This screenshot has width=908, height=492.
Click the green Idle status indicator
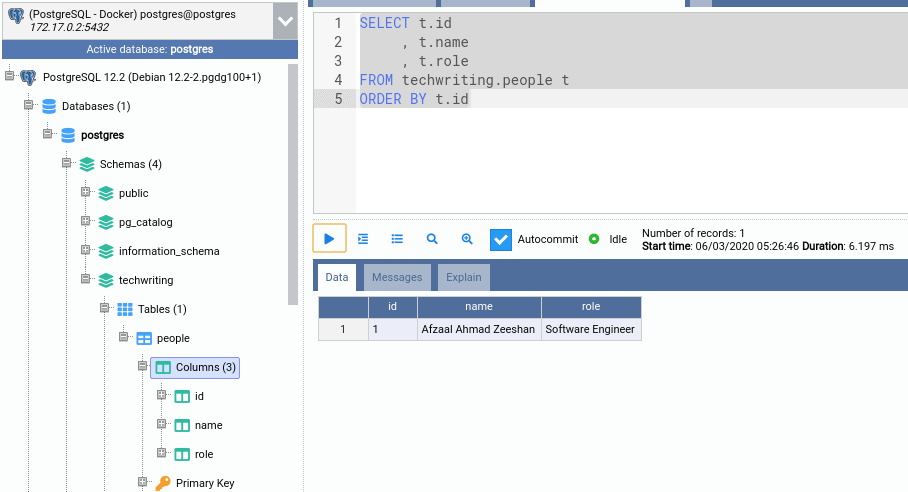594,239
